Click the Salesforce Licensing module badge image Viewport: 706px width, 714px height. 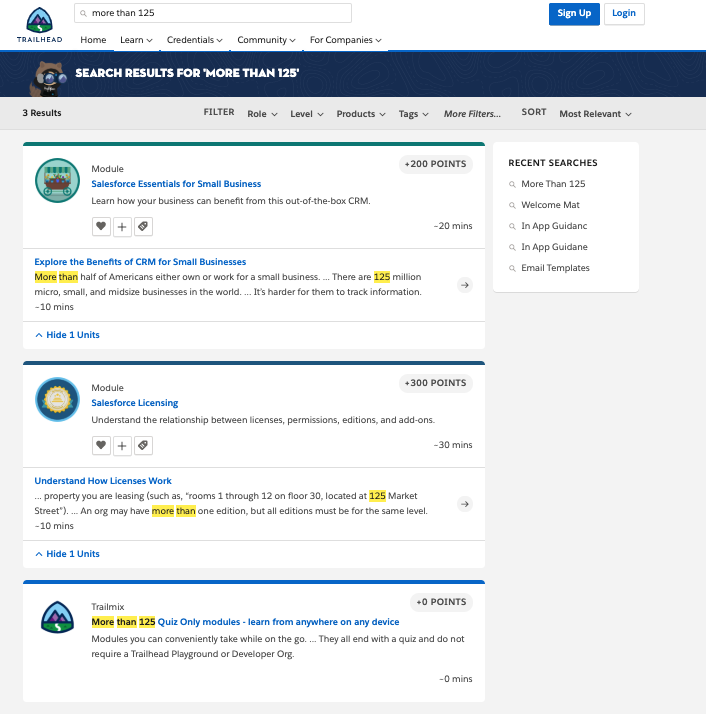click(x=57, y=399)
